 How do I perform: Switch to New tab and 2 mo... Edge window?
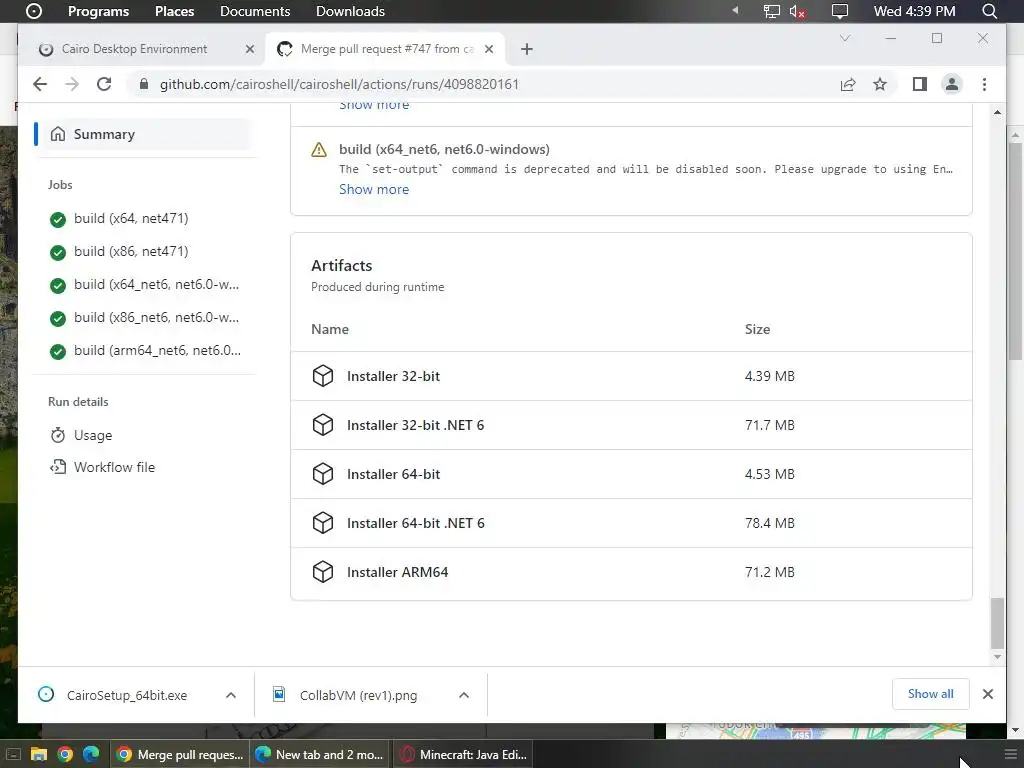[x=319, y=754]
